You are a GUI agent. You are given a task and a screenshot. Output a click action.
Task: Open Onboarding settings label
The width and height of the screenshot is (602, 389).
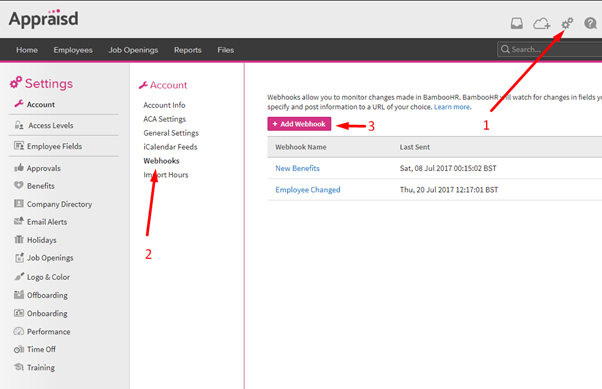47,313
